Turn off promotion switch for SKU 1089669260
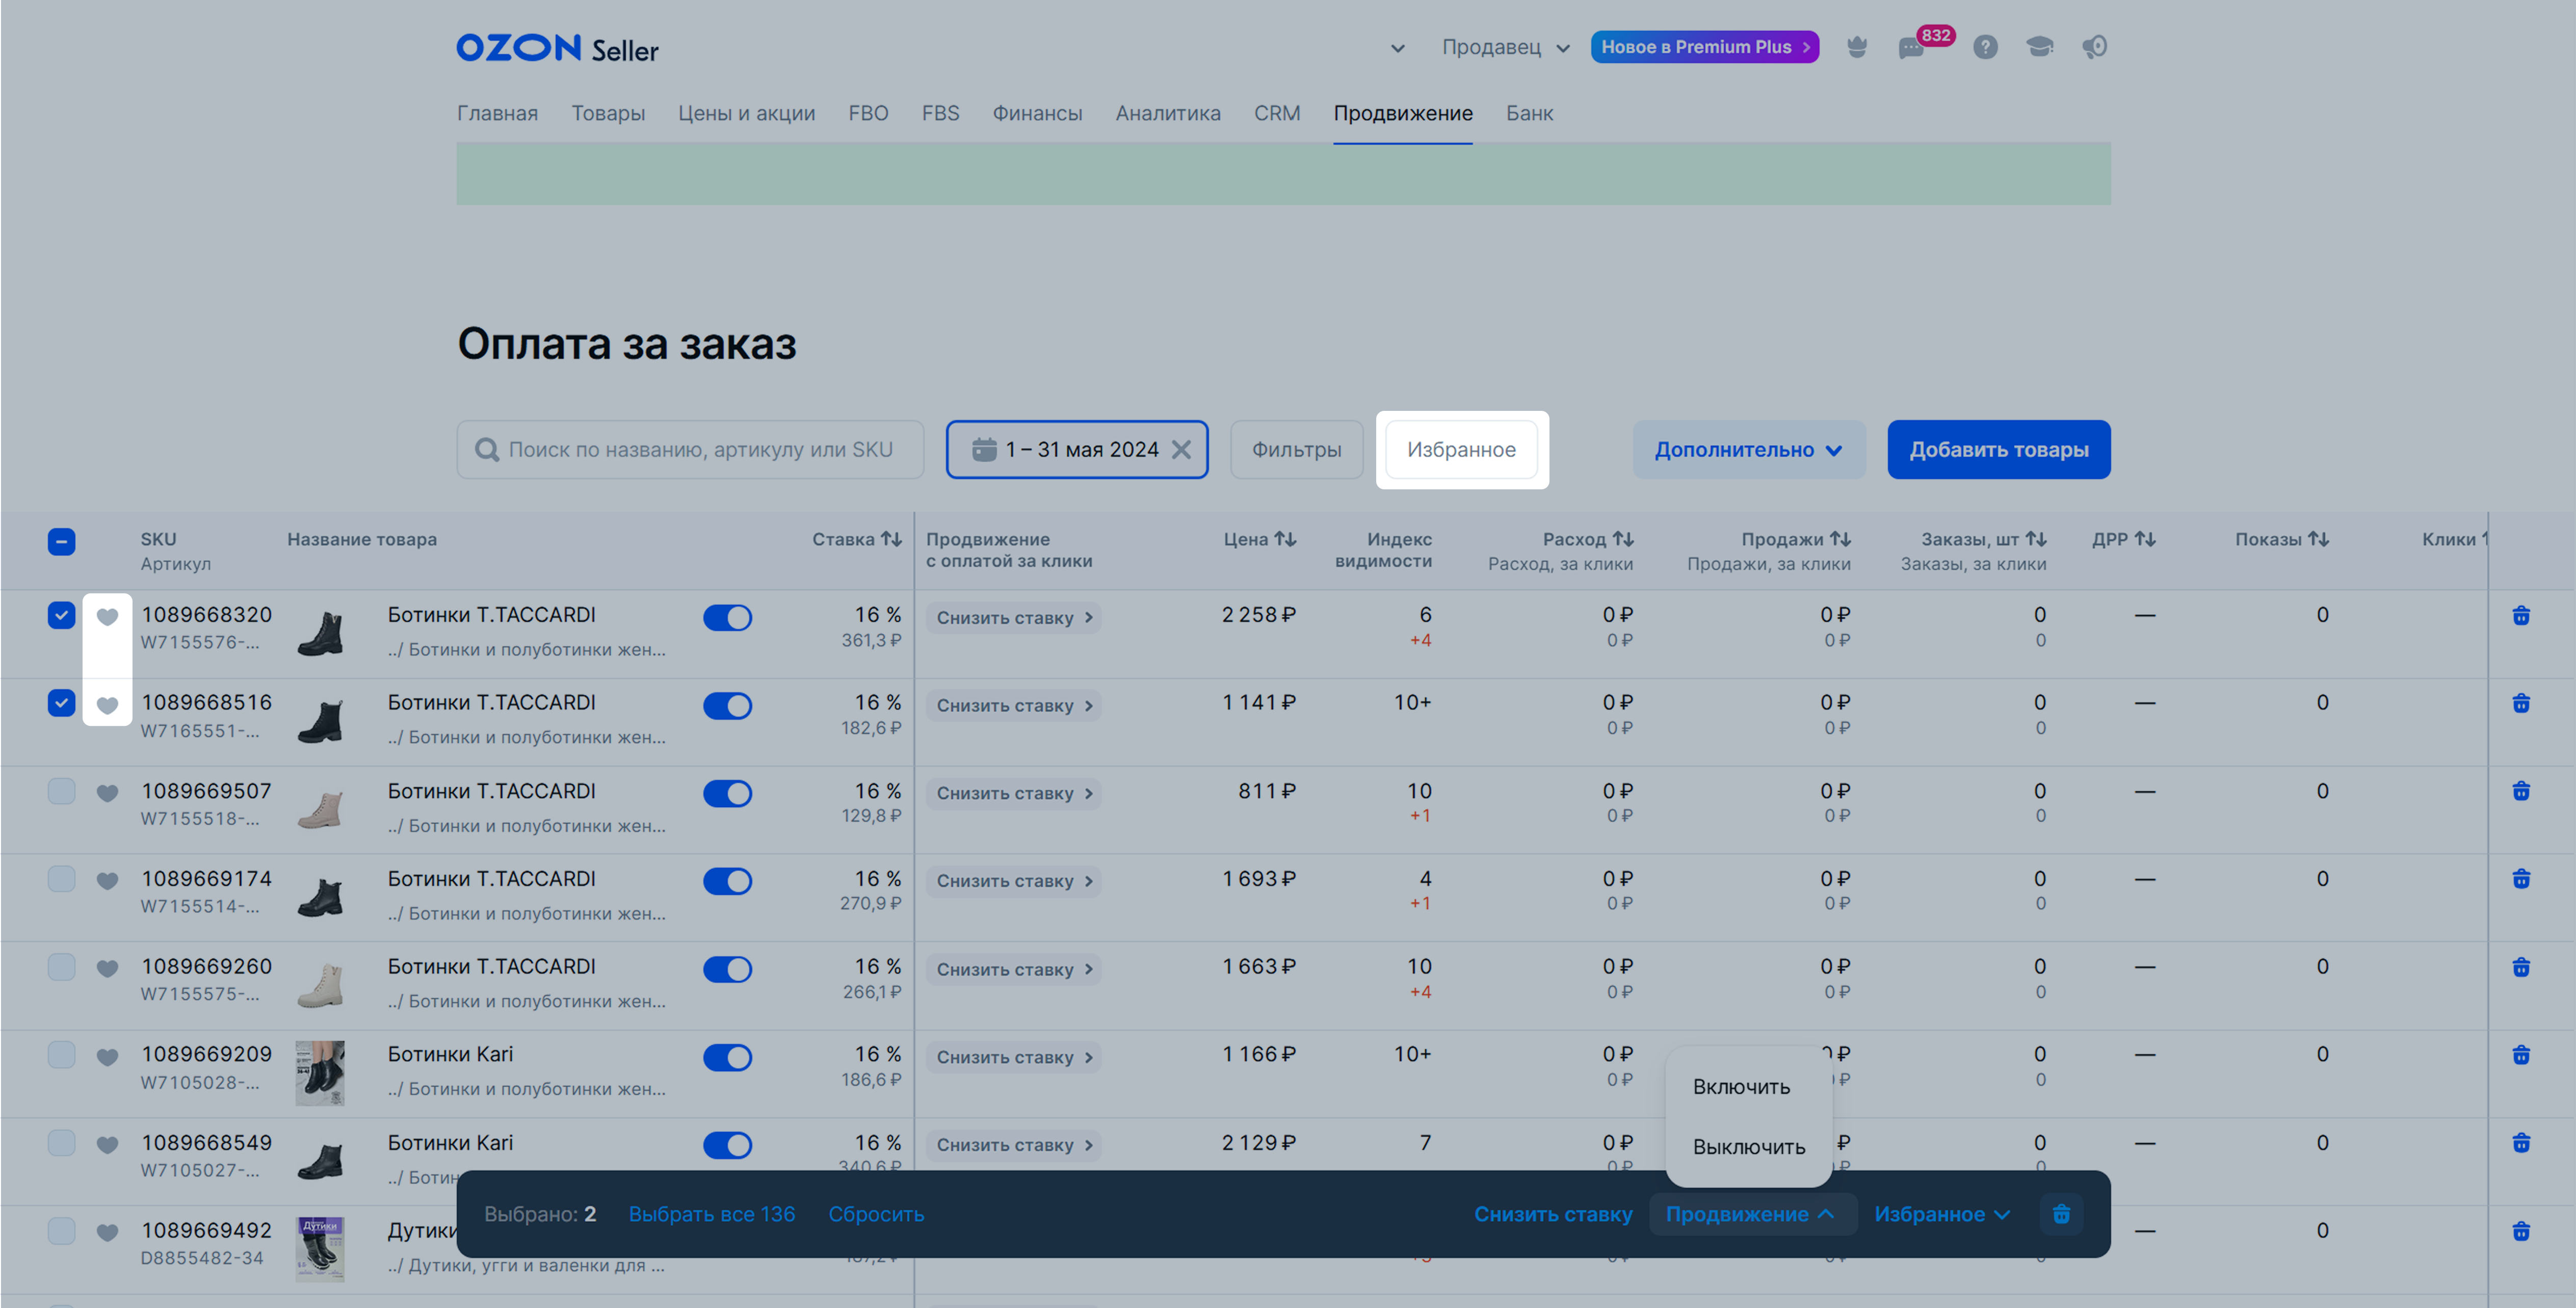Screen dimensions: 2576x1308 (x=727, y=970)
